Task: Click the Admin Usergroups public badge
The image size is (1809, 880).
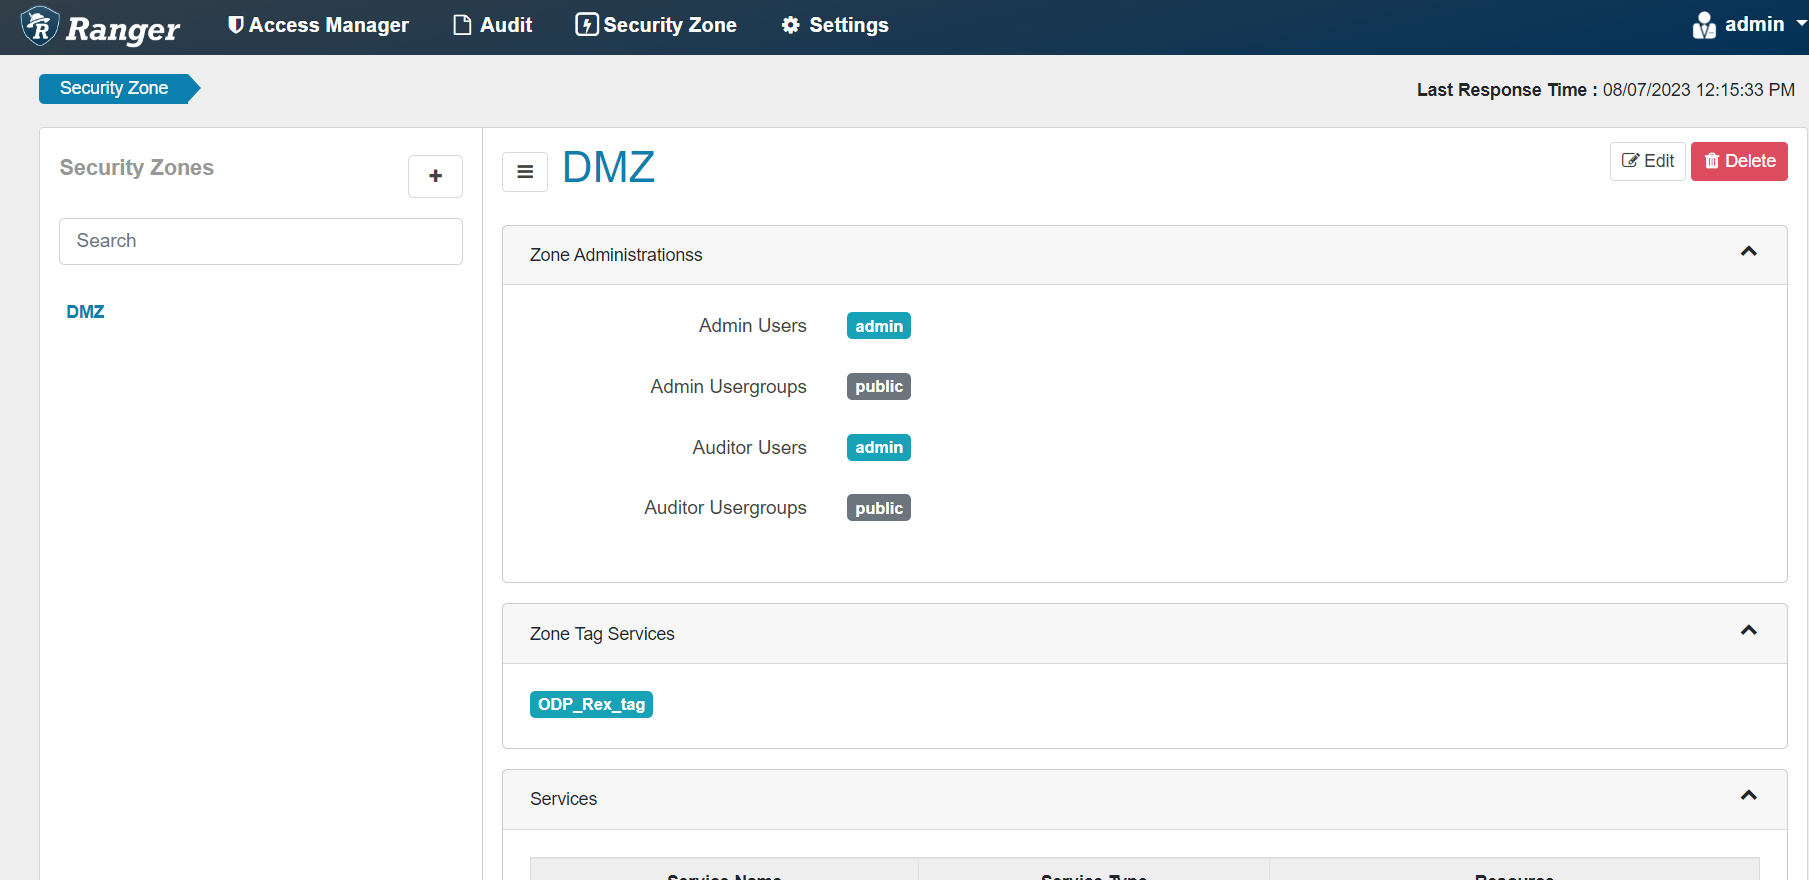Action: [879, 387]
